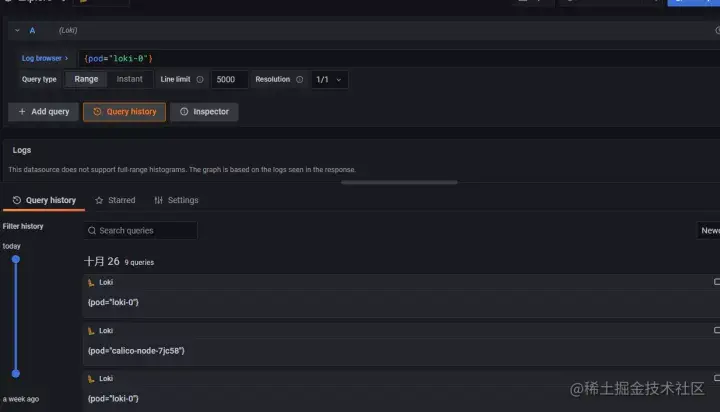
Task: Click the Starred tab star icon
Action: point(99,200)
